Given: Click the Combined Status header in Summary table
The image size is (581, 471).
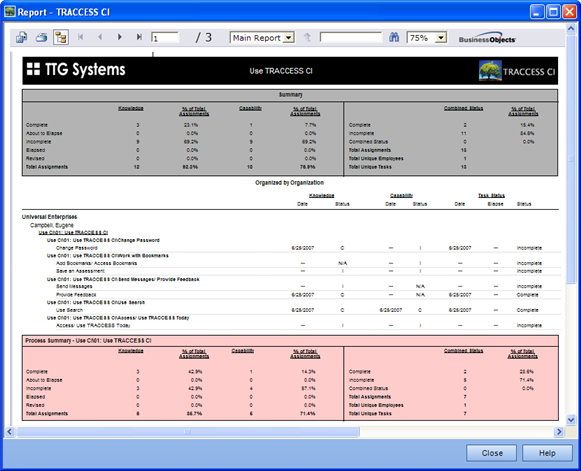Looking at the screenshot, I should (x=464, y=108).
